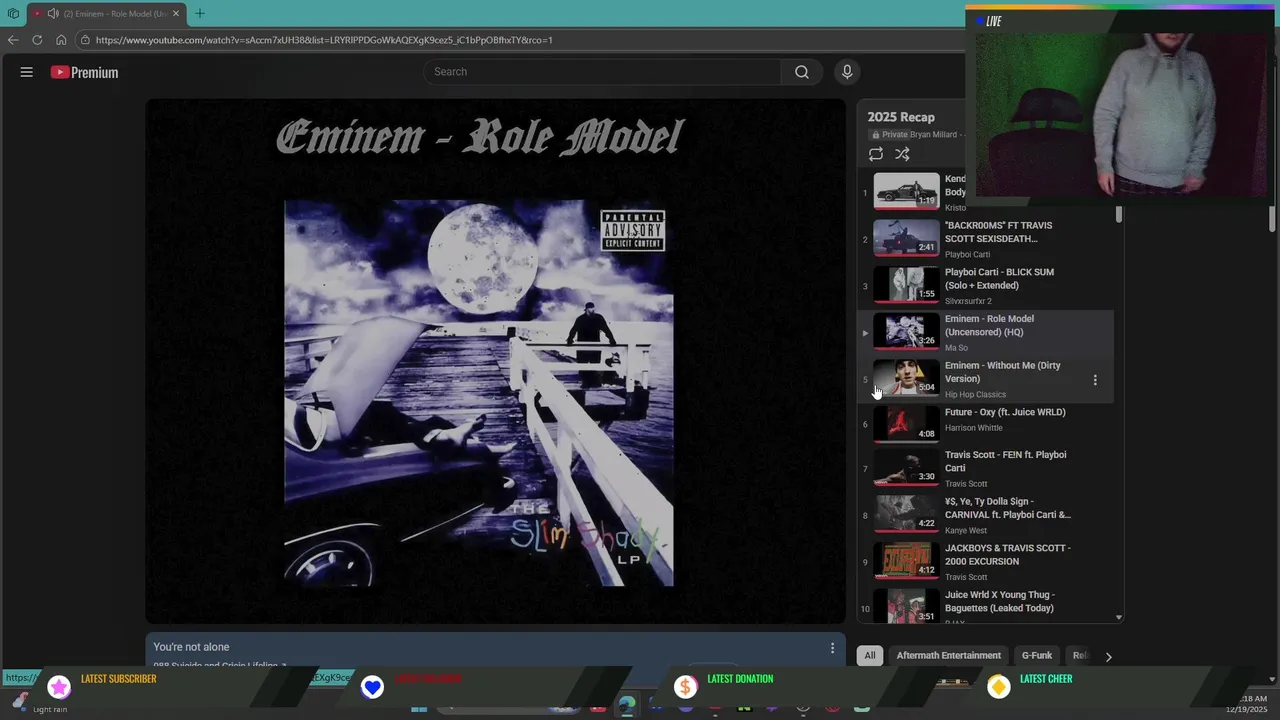This screenshot has width=1280, height=720.
Task: Click the playlist scrollbar down arrow
Action: tap(1119, 618)
